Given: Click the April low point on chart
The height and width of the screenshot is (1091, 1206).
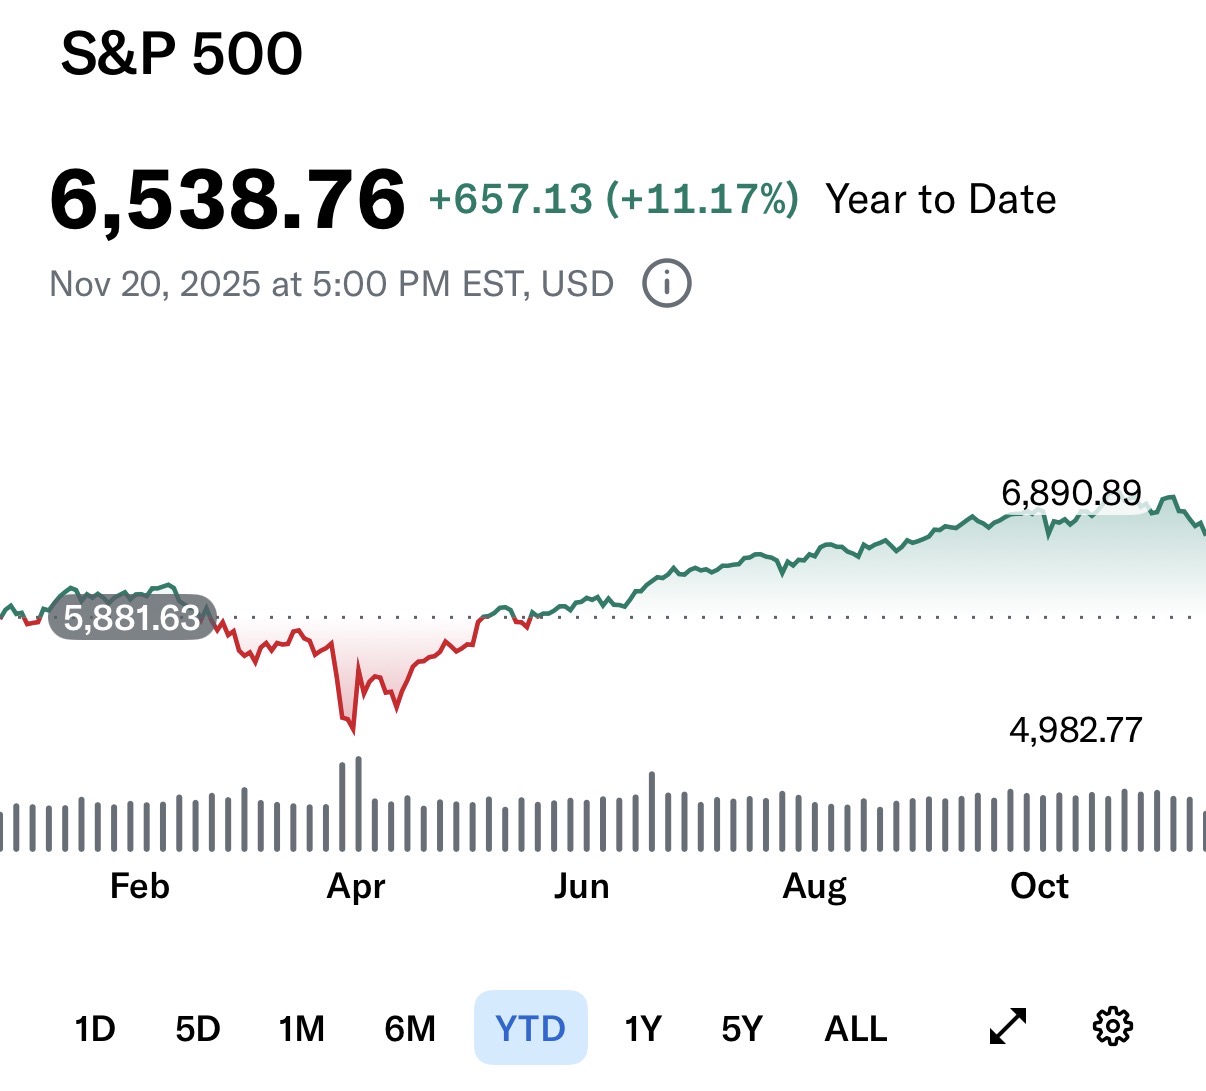Looking at the screenshot, I should pos(353,730).
